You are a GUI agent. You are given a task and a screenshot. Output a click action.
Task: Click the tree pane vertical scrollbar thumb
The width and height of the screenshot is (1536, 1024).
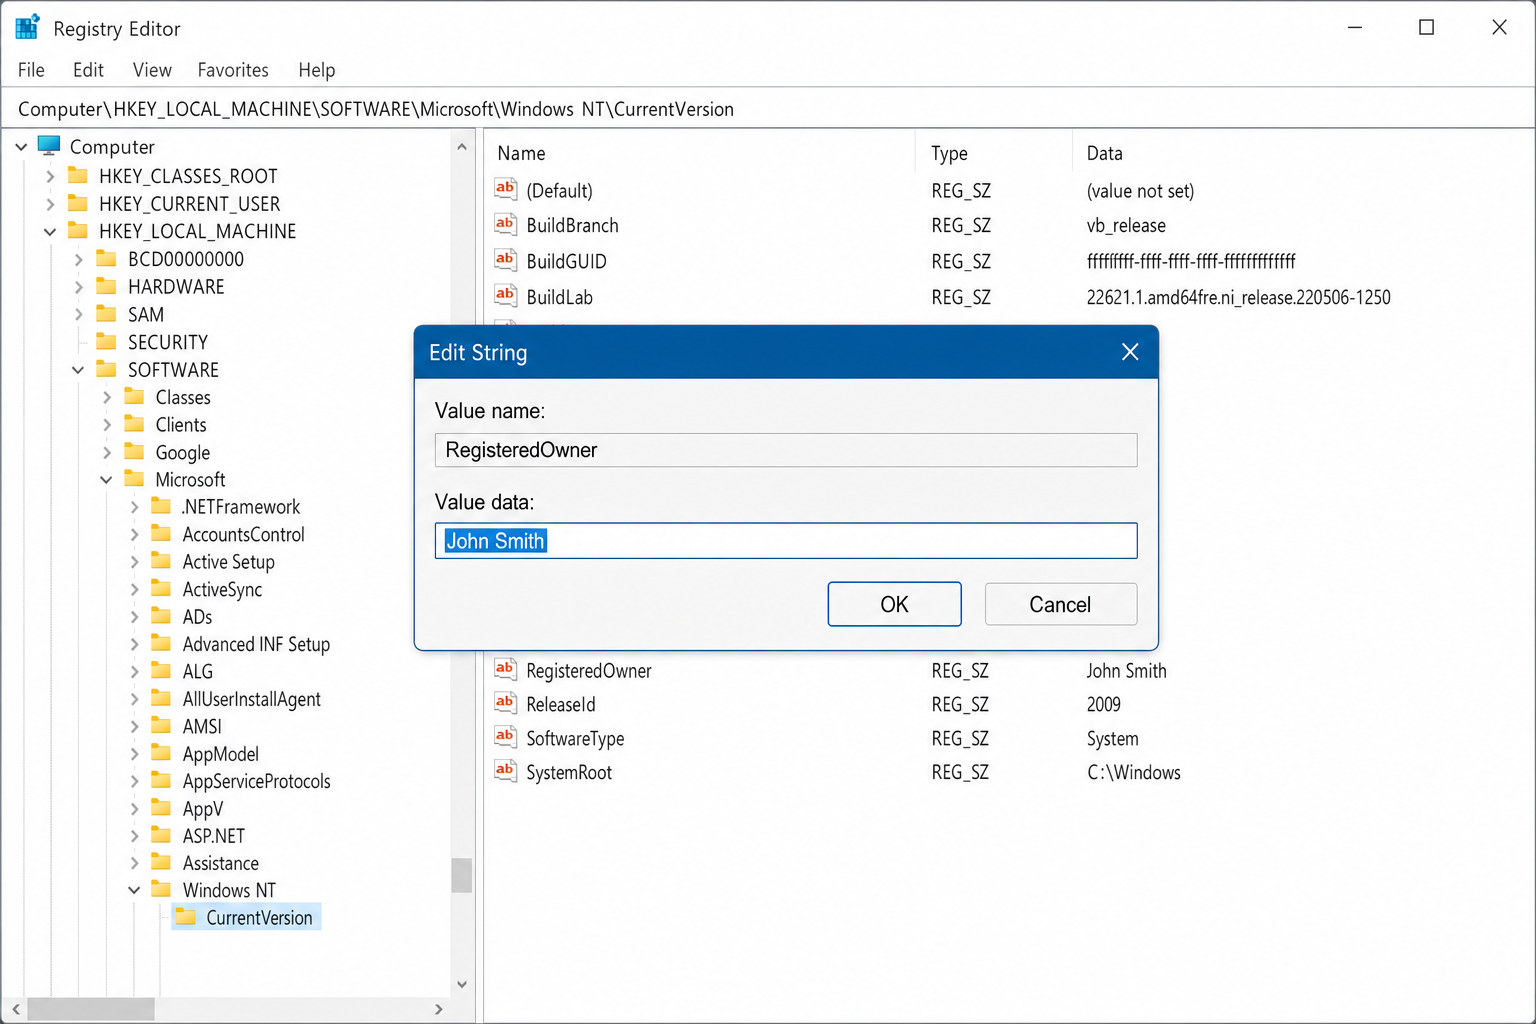coord(461,875)
